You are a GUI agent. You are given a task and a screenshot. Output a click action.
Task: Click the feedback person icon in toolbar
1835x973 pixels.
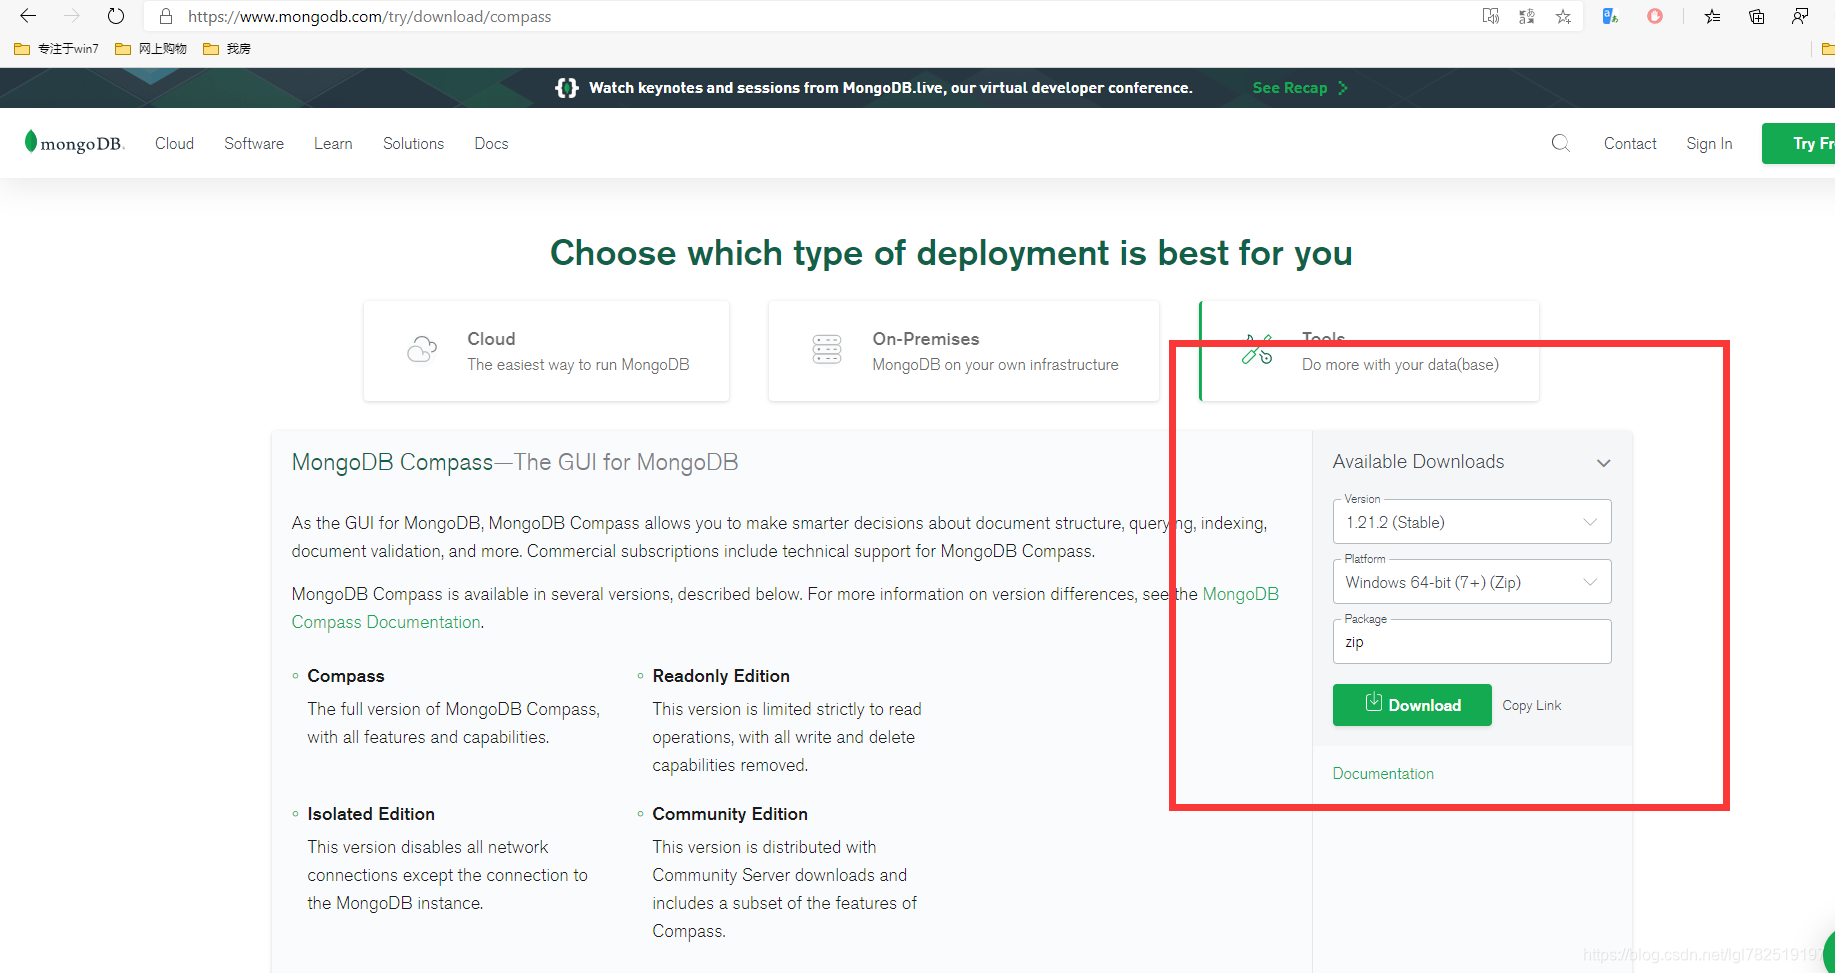click(x=1800, y=16)
